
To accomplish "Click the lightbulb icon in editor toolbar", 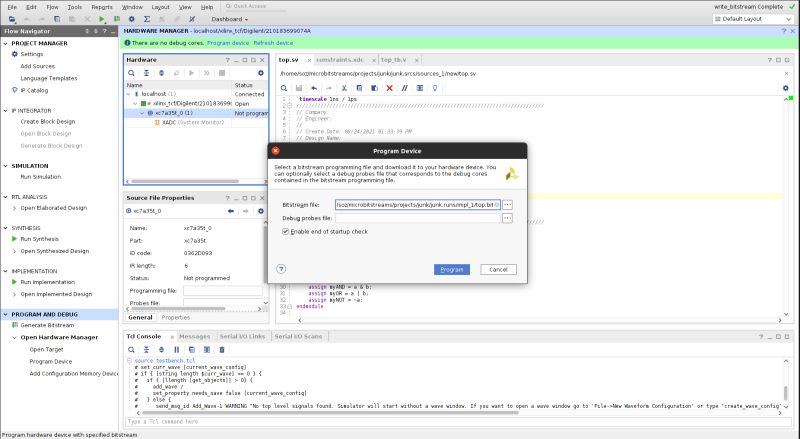I will pos(435,88).
